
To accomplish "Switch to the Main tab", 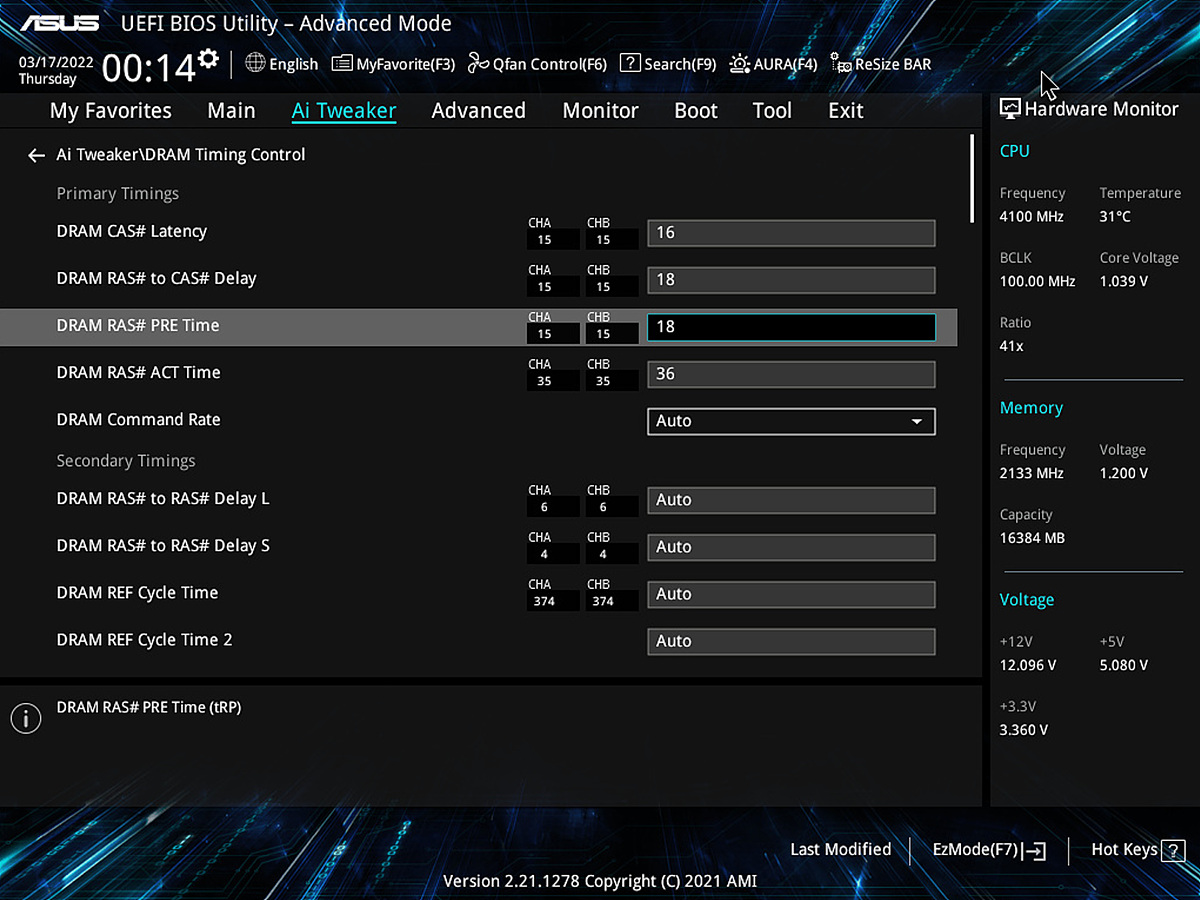I will (x=231, y=111).
